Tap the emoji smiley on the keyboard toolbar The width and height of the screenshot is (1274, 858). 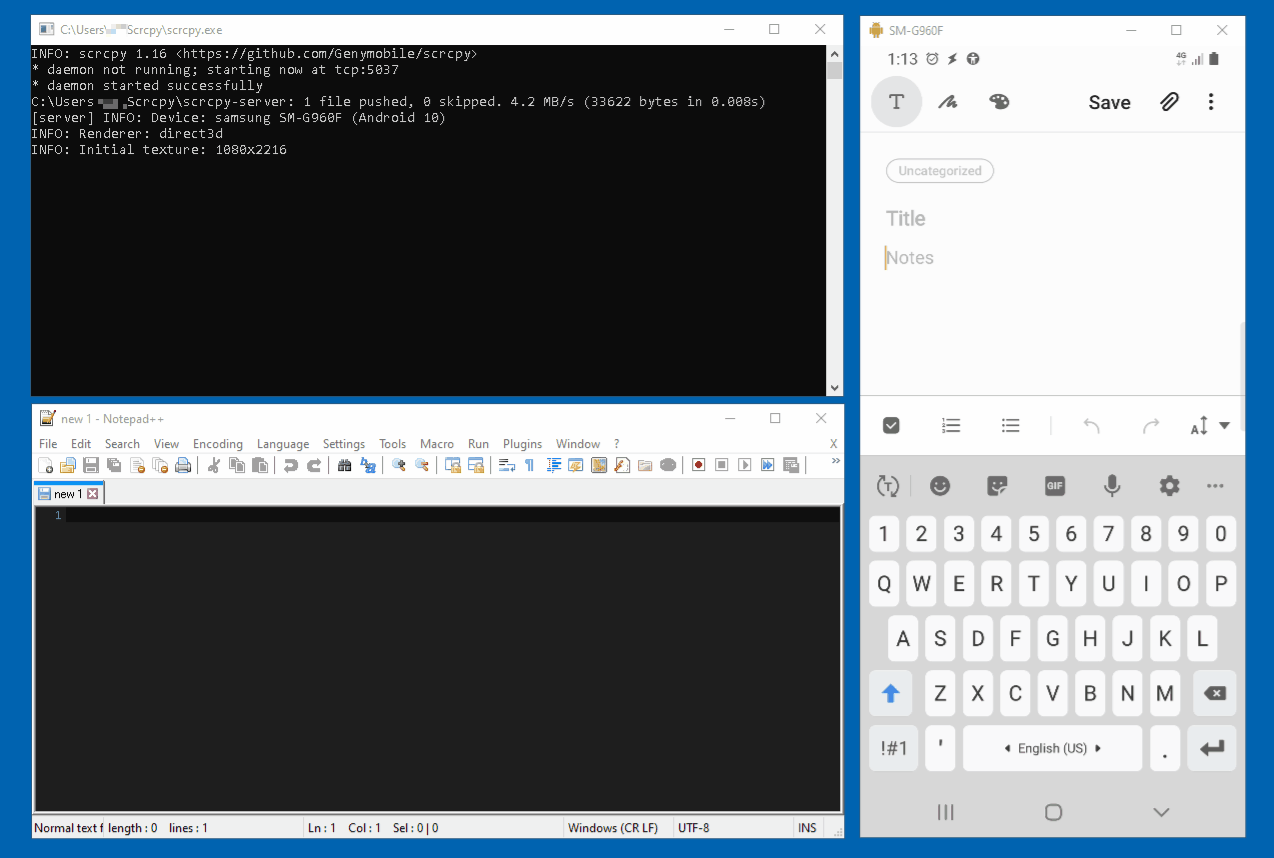click(940, 486)
